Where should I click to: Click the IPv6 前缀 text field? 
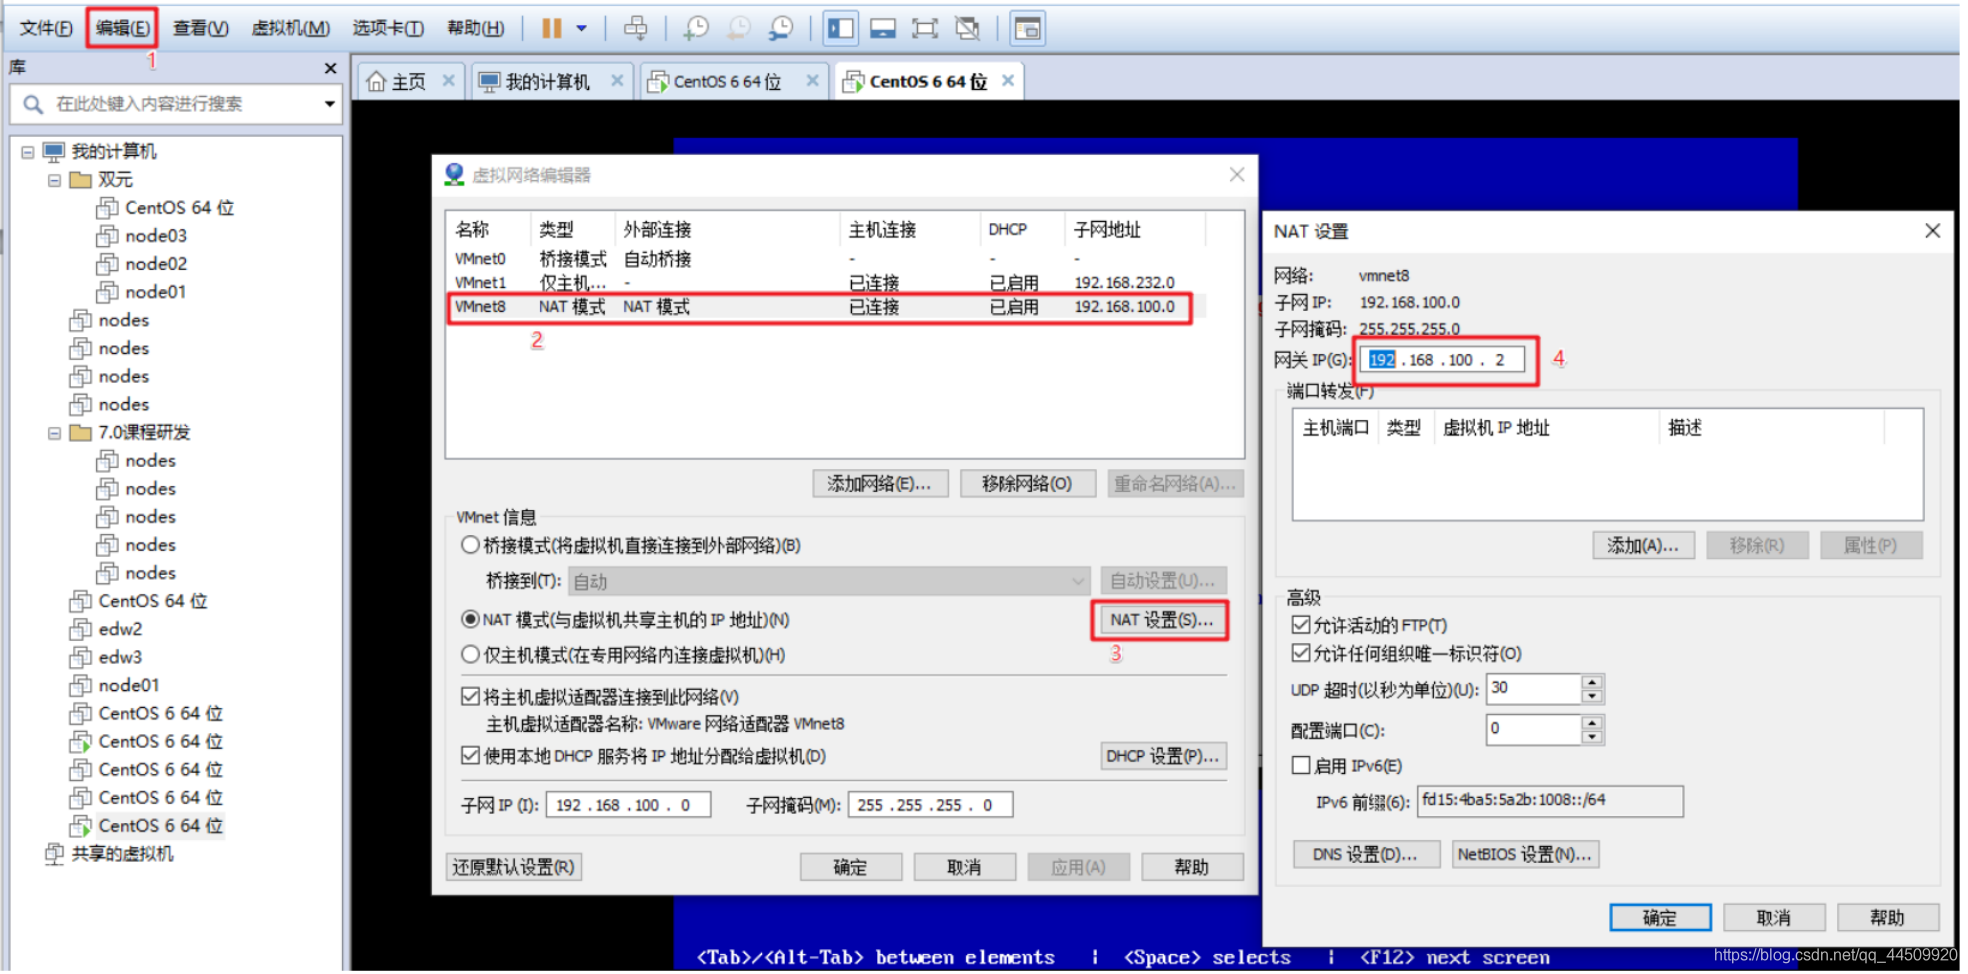point(1549,801)
